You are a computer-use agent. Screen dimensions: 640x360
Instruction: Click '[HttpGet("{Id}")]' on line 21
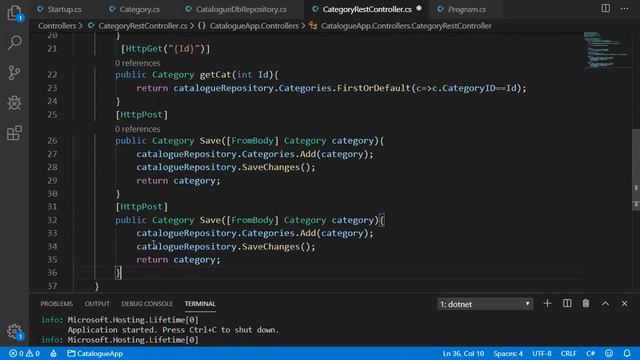click(165, 49)
